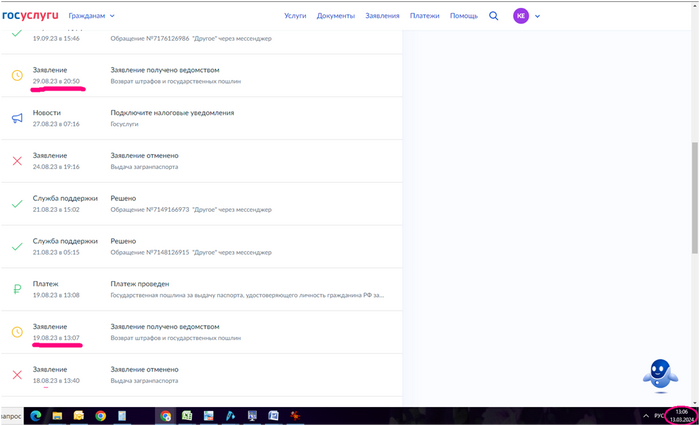Click the 'Государственная пошлина за выдачу паспорта' description
Screen dimensions: 700x426
coord(247,295)
